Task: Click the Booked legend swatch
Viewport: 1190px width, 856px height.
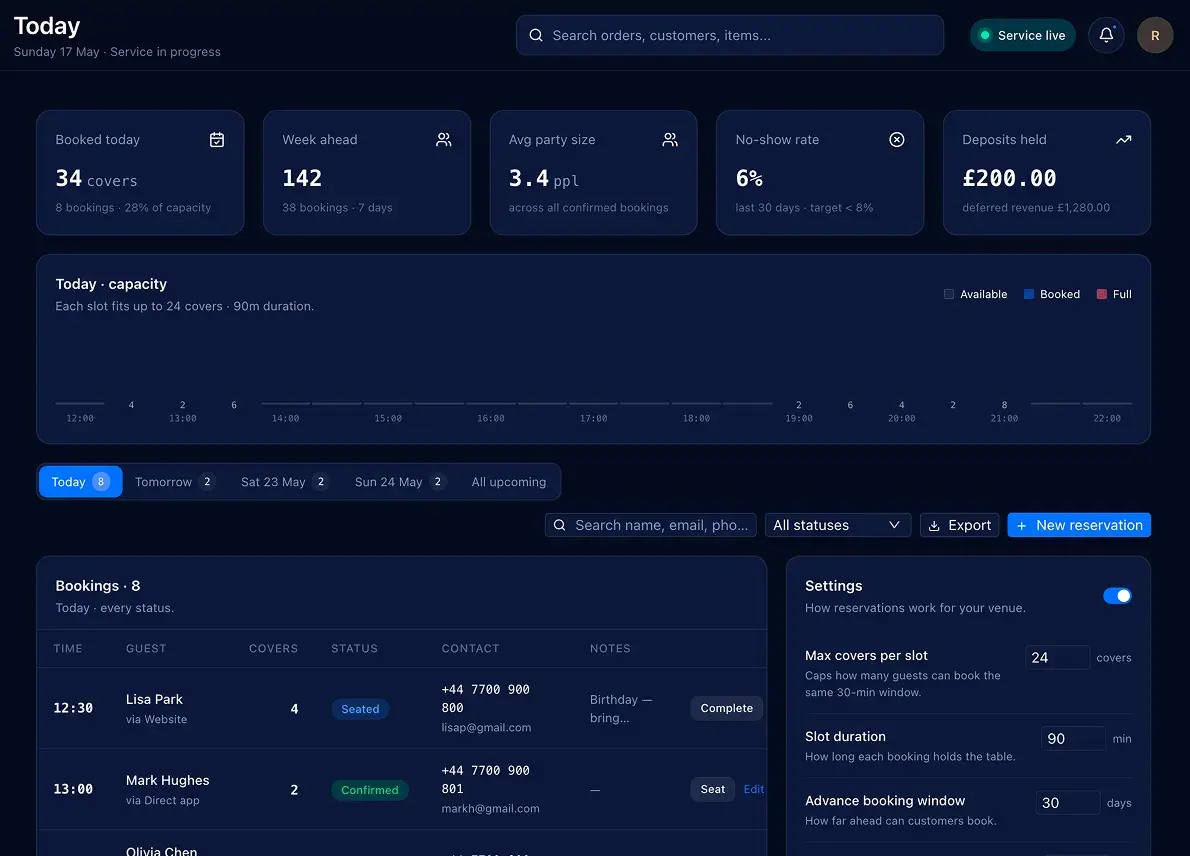Action: (1029, 294)
